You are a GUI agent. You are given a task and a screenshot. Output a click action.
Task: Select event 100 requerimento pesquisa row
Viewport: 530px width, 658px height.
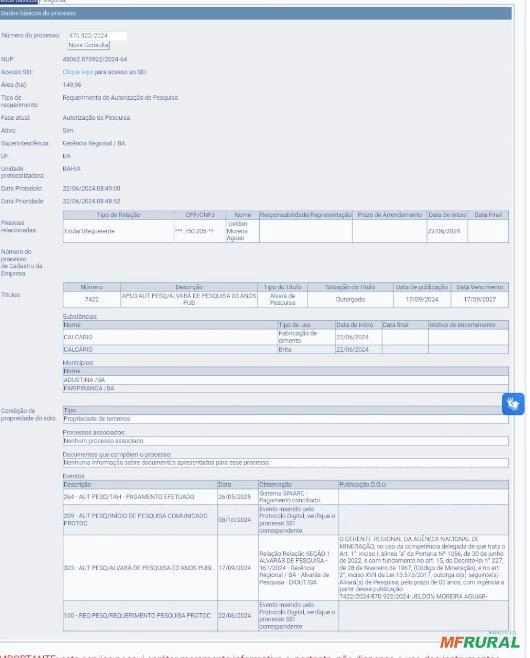285,615
